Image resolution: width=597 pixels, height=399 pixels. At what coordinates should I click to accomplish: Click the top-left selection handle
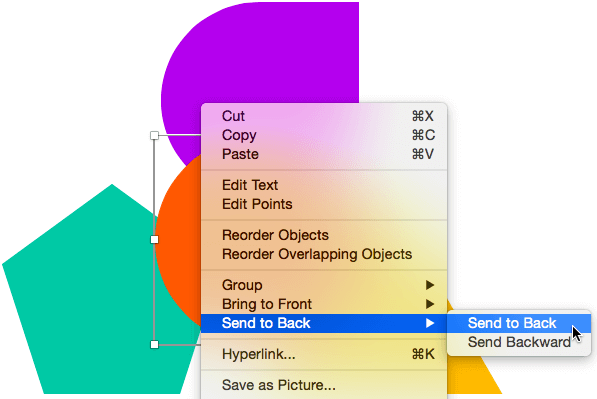pyautogui.click(x=154, y=135)
